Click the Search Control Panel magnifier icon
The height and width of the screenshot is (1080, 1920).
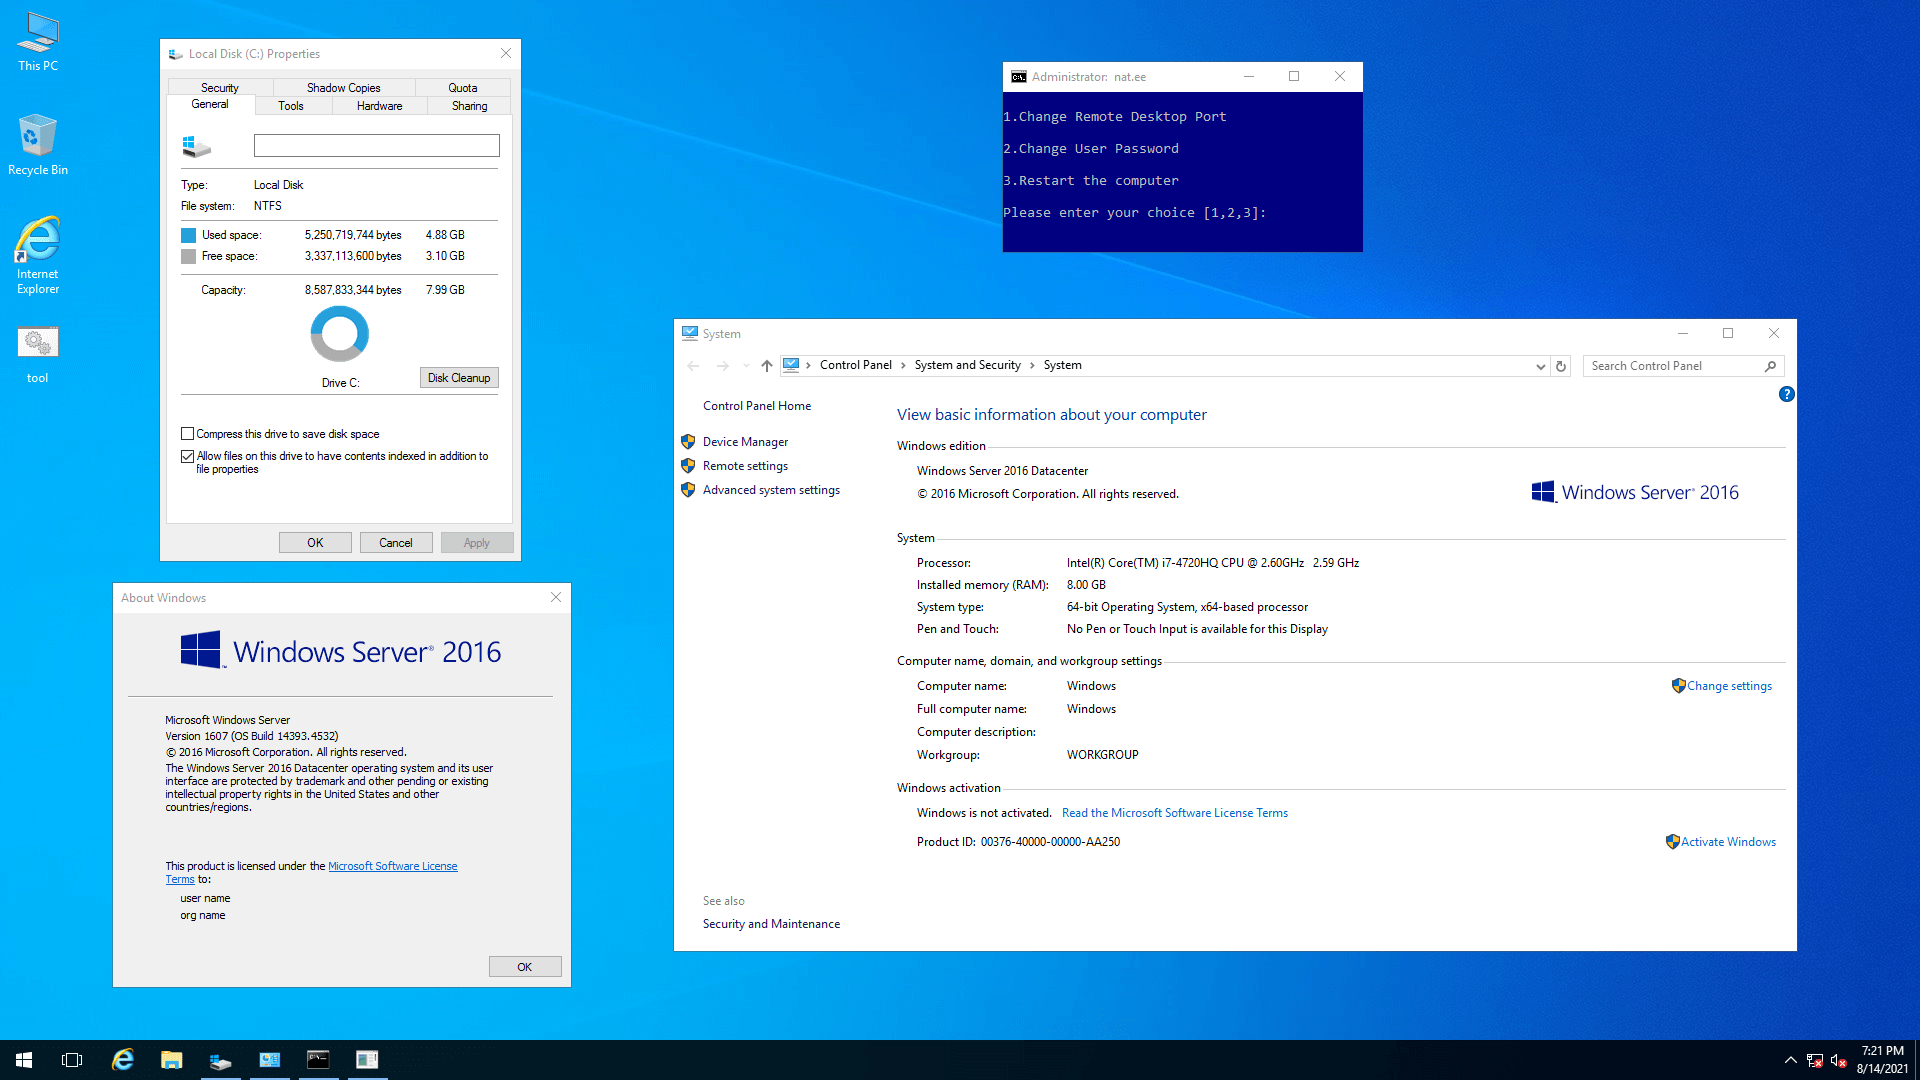point(1770,366)
